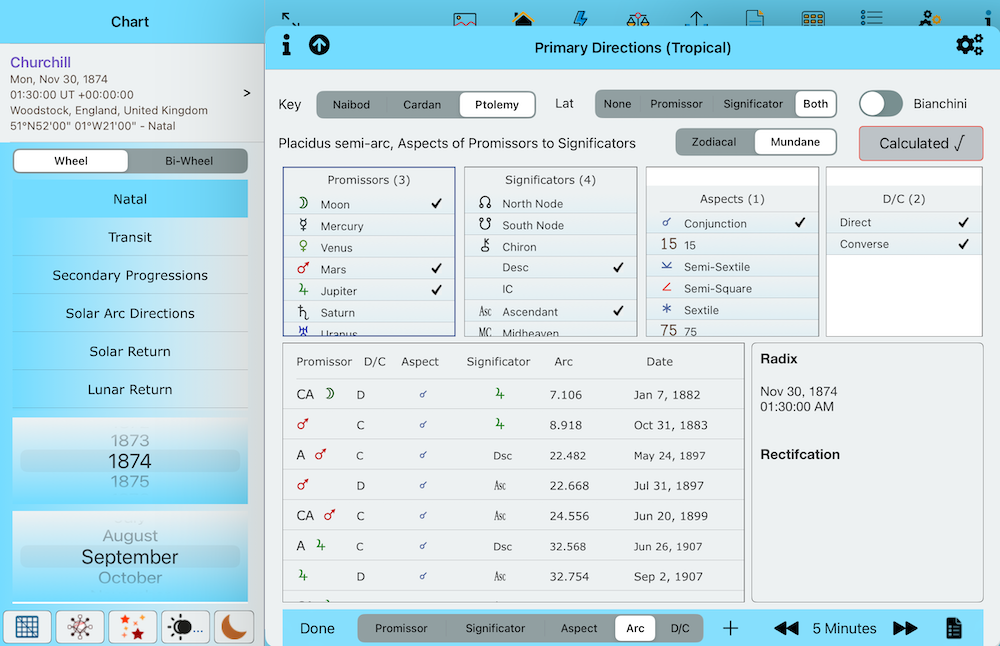
Task: Expand the Churchill chart details arrow
Action: click(x=246, y=93)
